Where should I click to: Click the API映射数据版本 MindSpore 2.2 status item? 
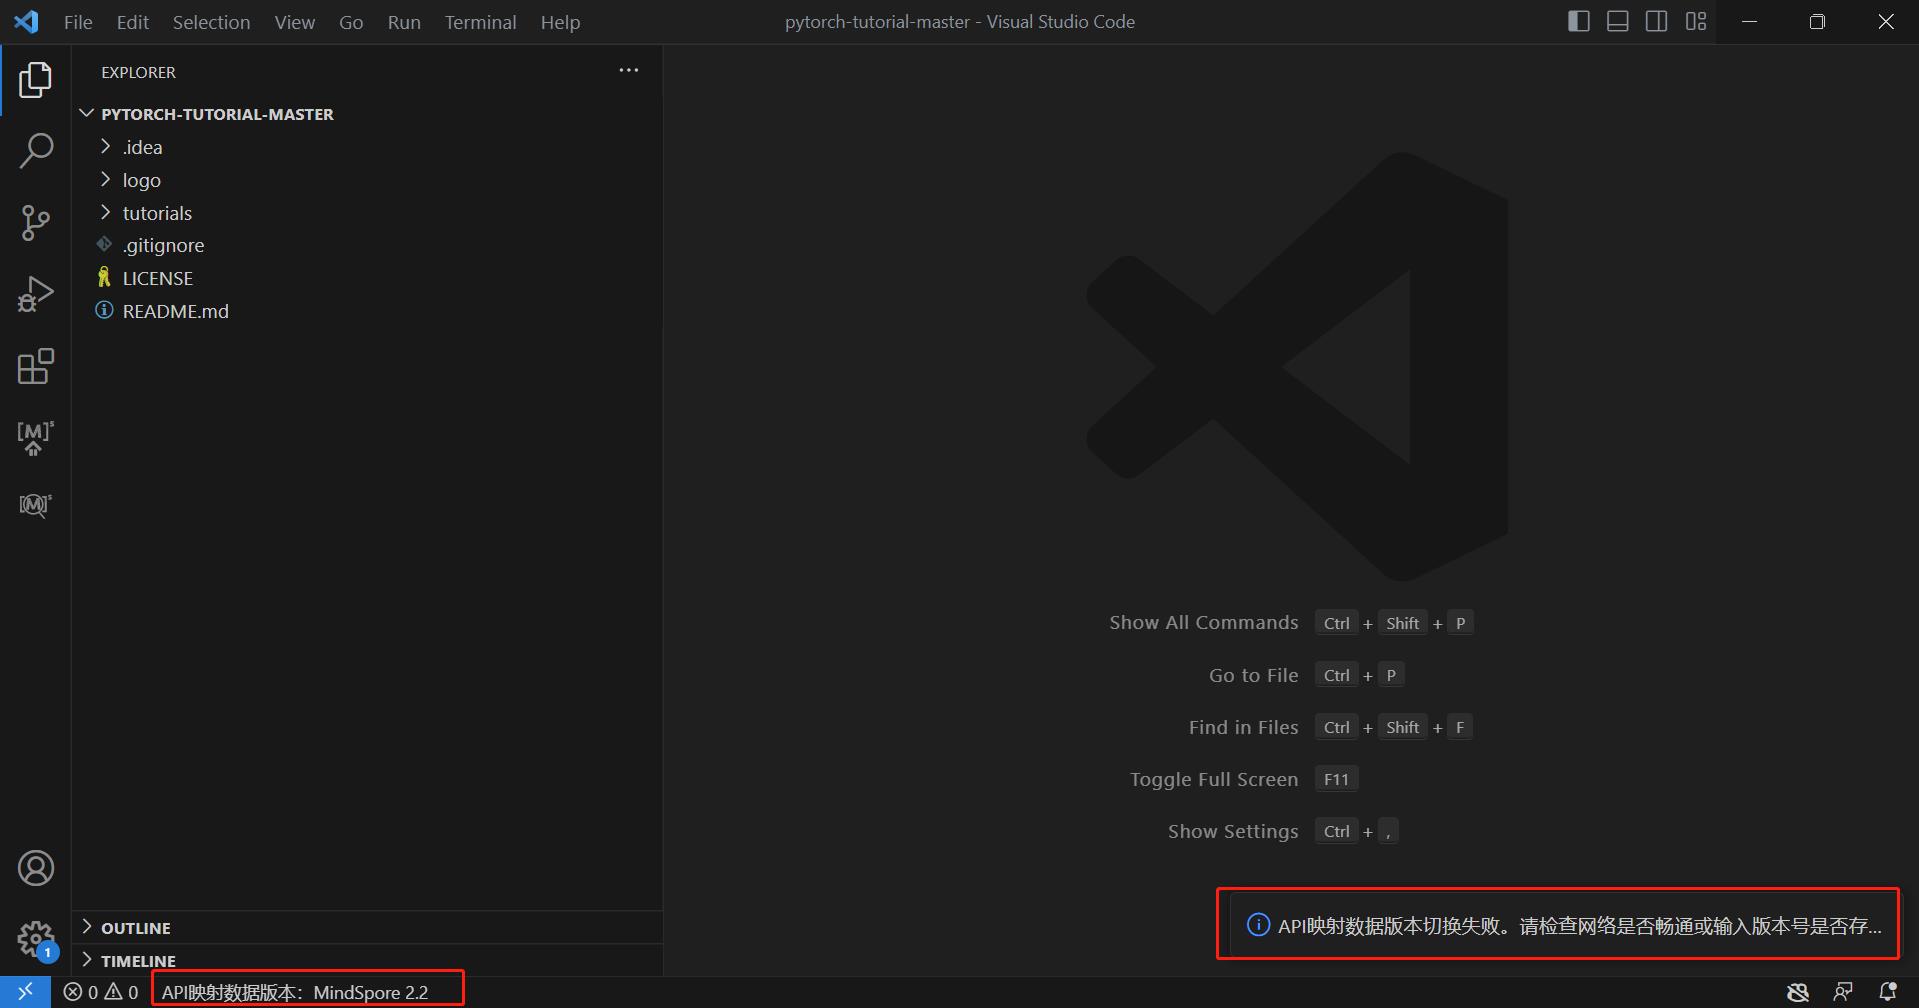click(x=295, y=992)
